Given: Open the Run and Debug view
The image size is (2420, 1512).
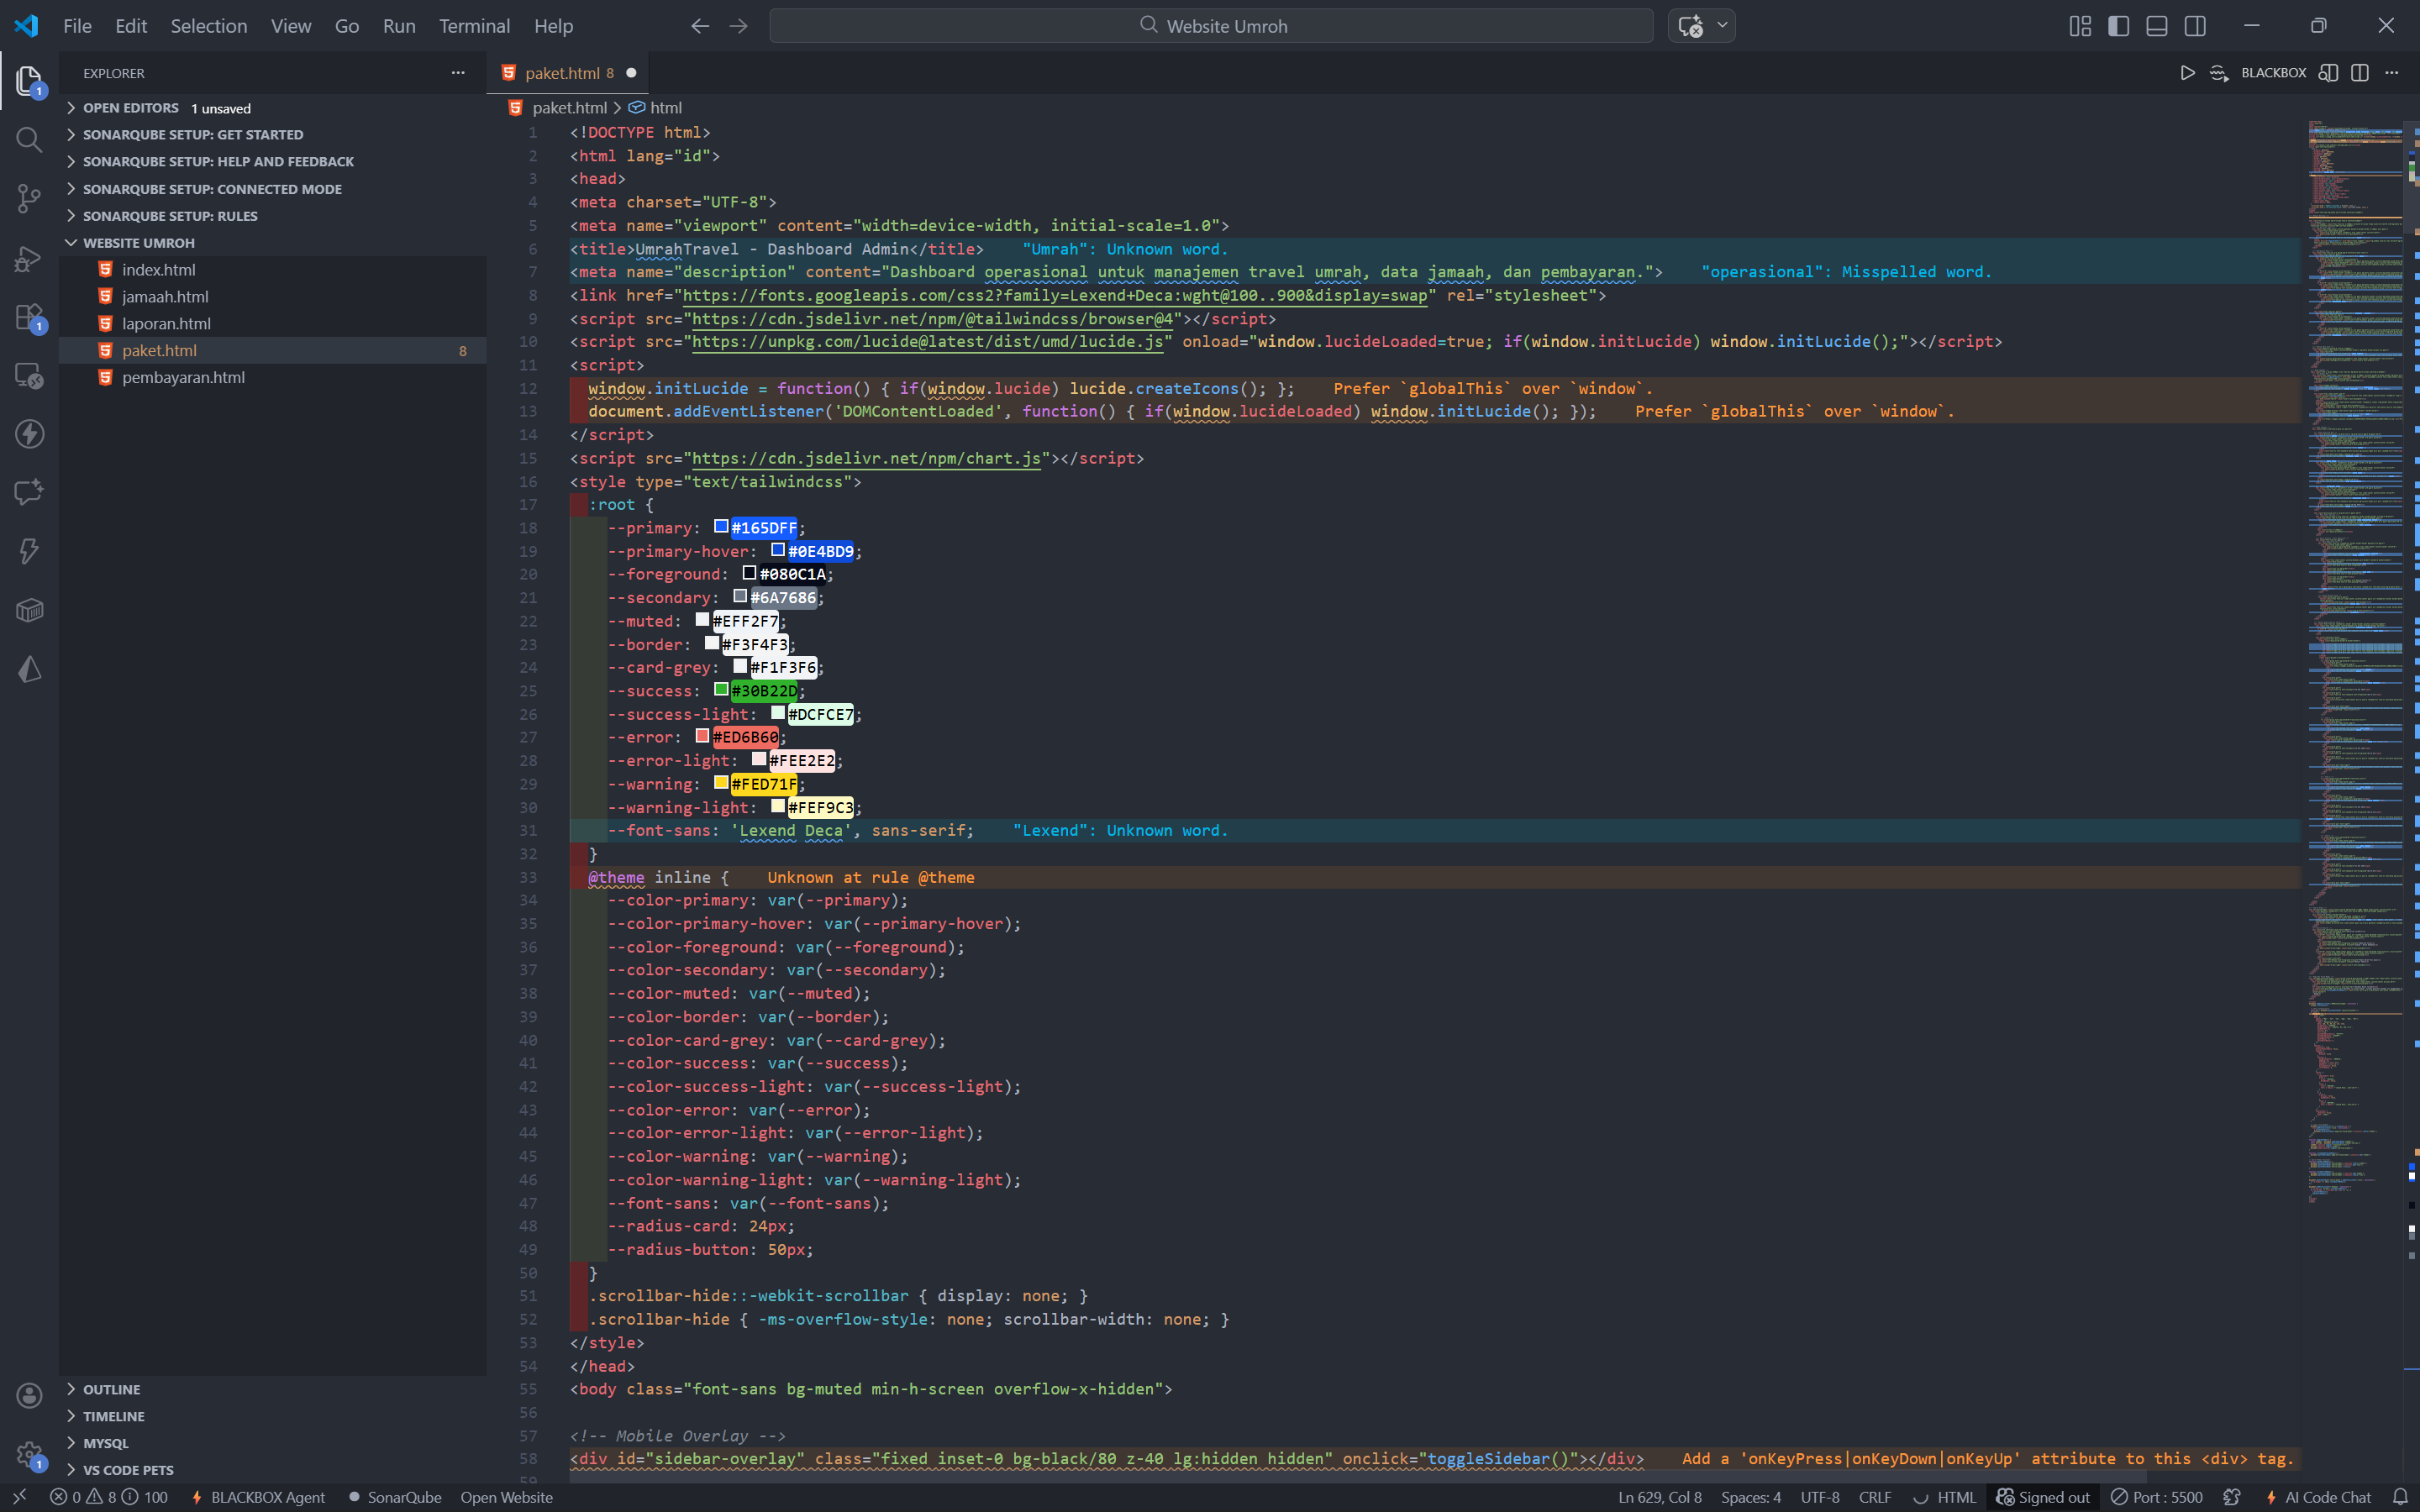Looking at the screenshot, I should pos(29,258).
